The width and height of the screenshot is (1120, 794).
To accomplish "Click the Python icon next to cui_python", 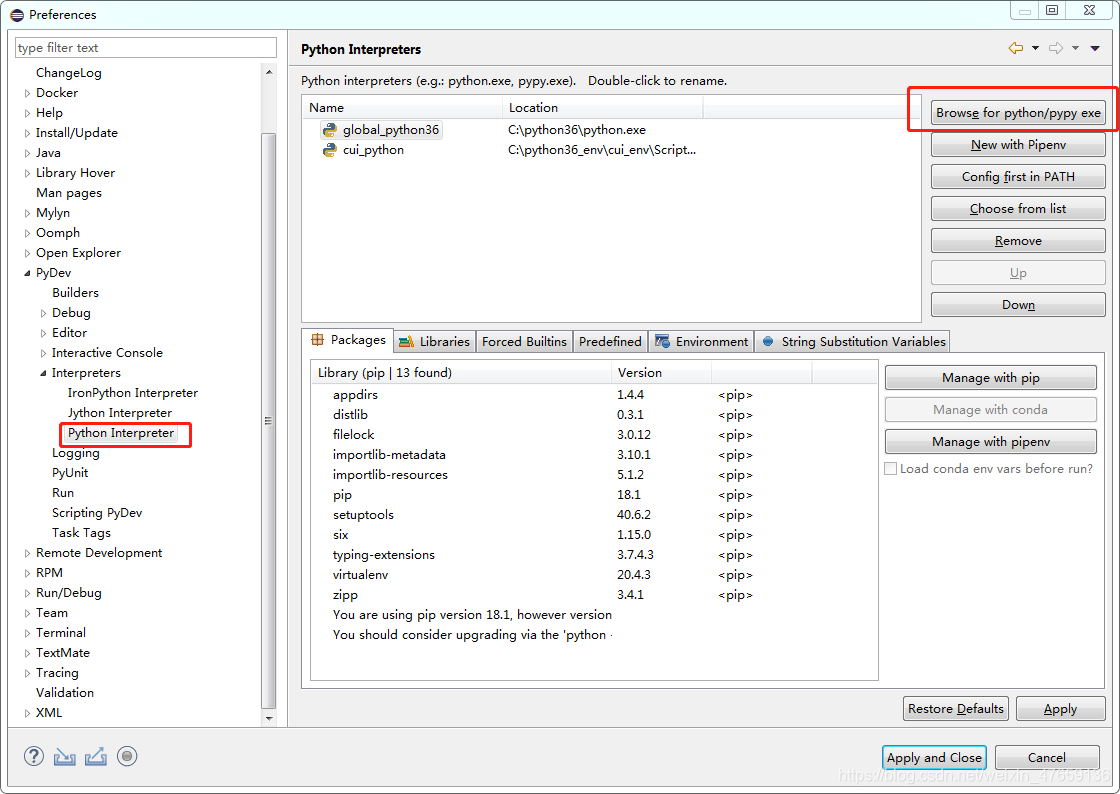I will point(332,150).
